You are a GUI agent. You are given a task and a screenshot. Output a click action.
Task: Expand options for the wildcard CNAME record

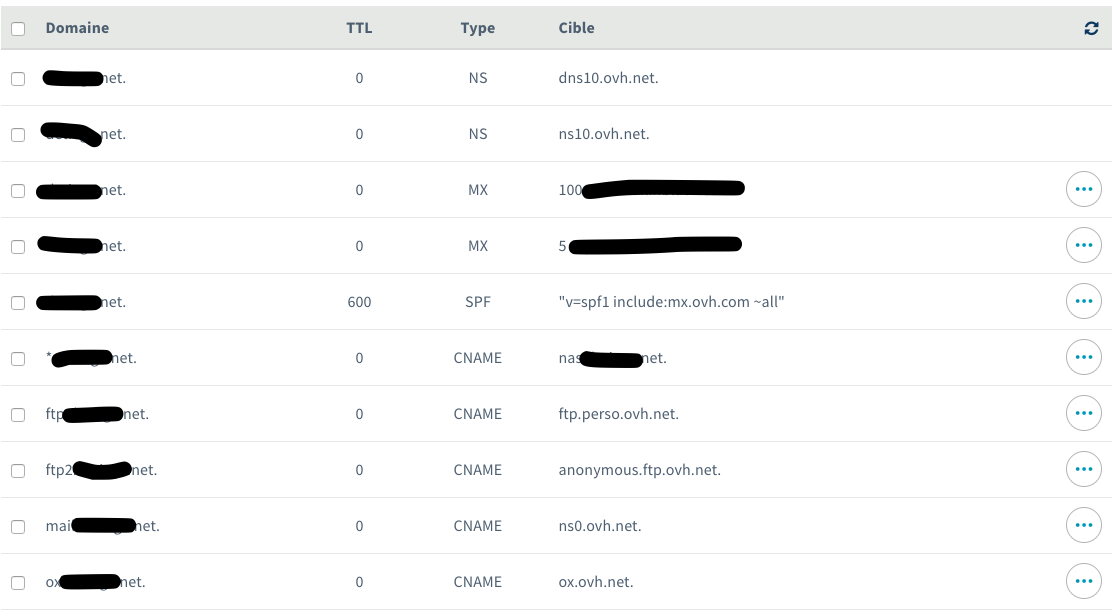[1084, 357]
